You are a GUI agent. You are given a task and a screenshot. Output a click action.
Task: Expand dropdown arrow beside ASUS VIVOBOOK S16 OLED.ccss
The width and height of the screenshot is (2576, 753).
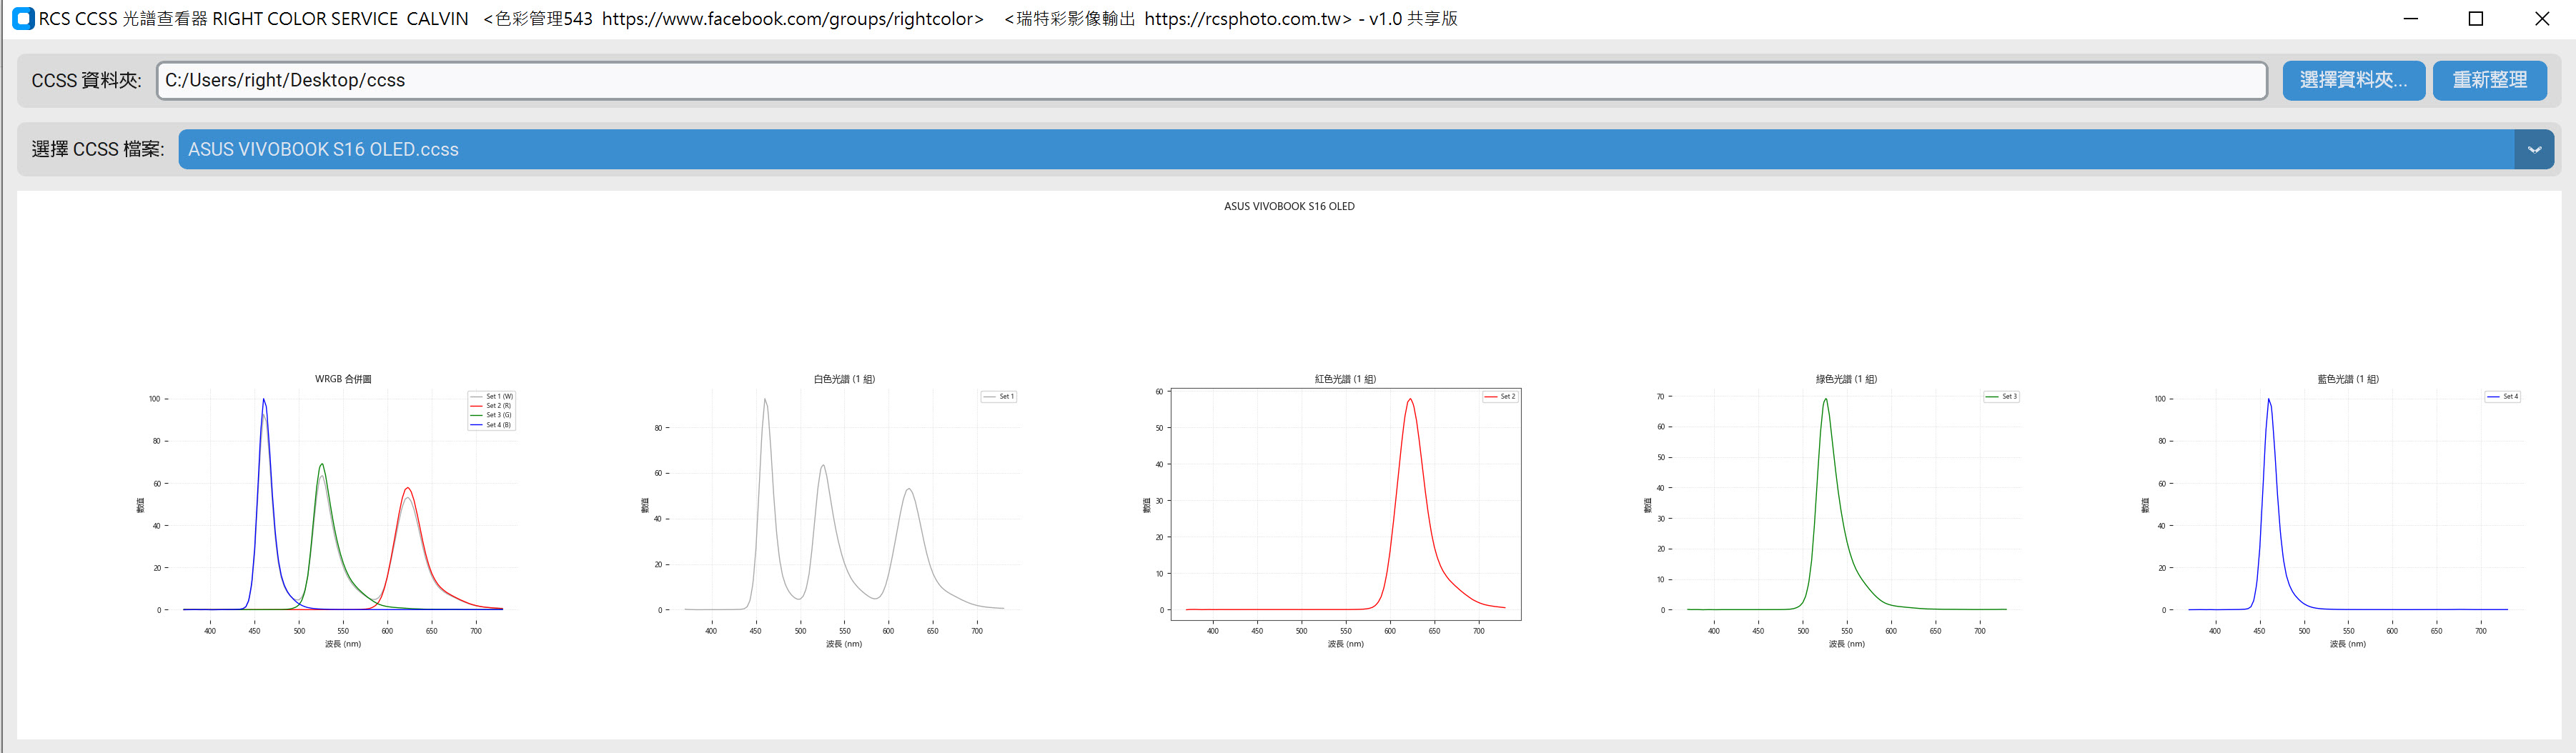coord(2534,149)
